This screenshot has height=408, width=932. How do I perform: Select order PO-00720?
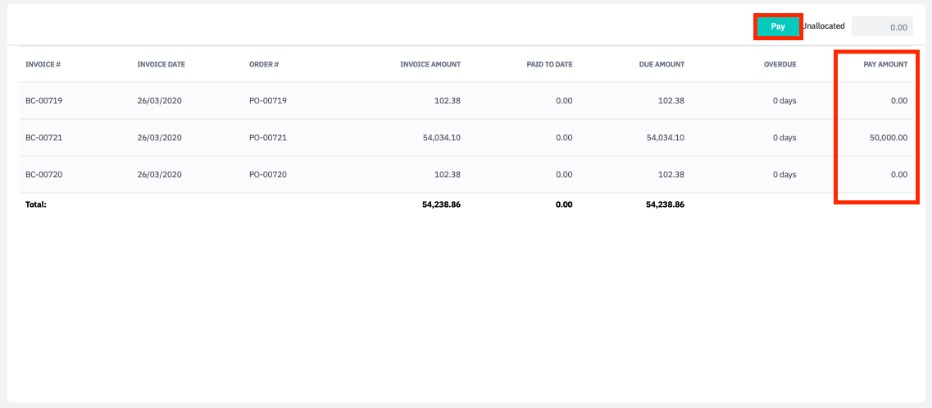[x=268, y=174]
